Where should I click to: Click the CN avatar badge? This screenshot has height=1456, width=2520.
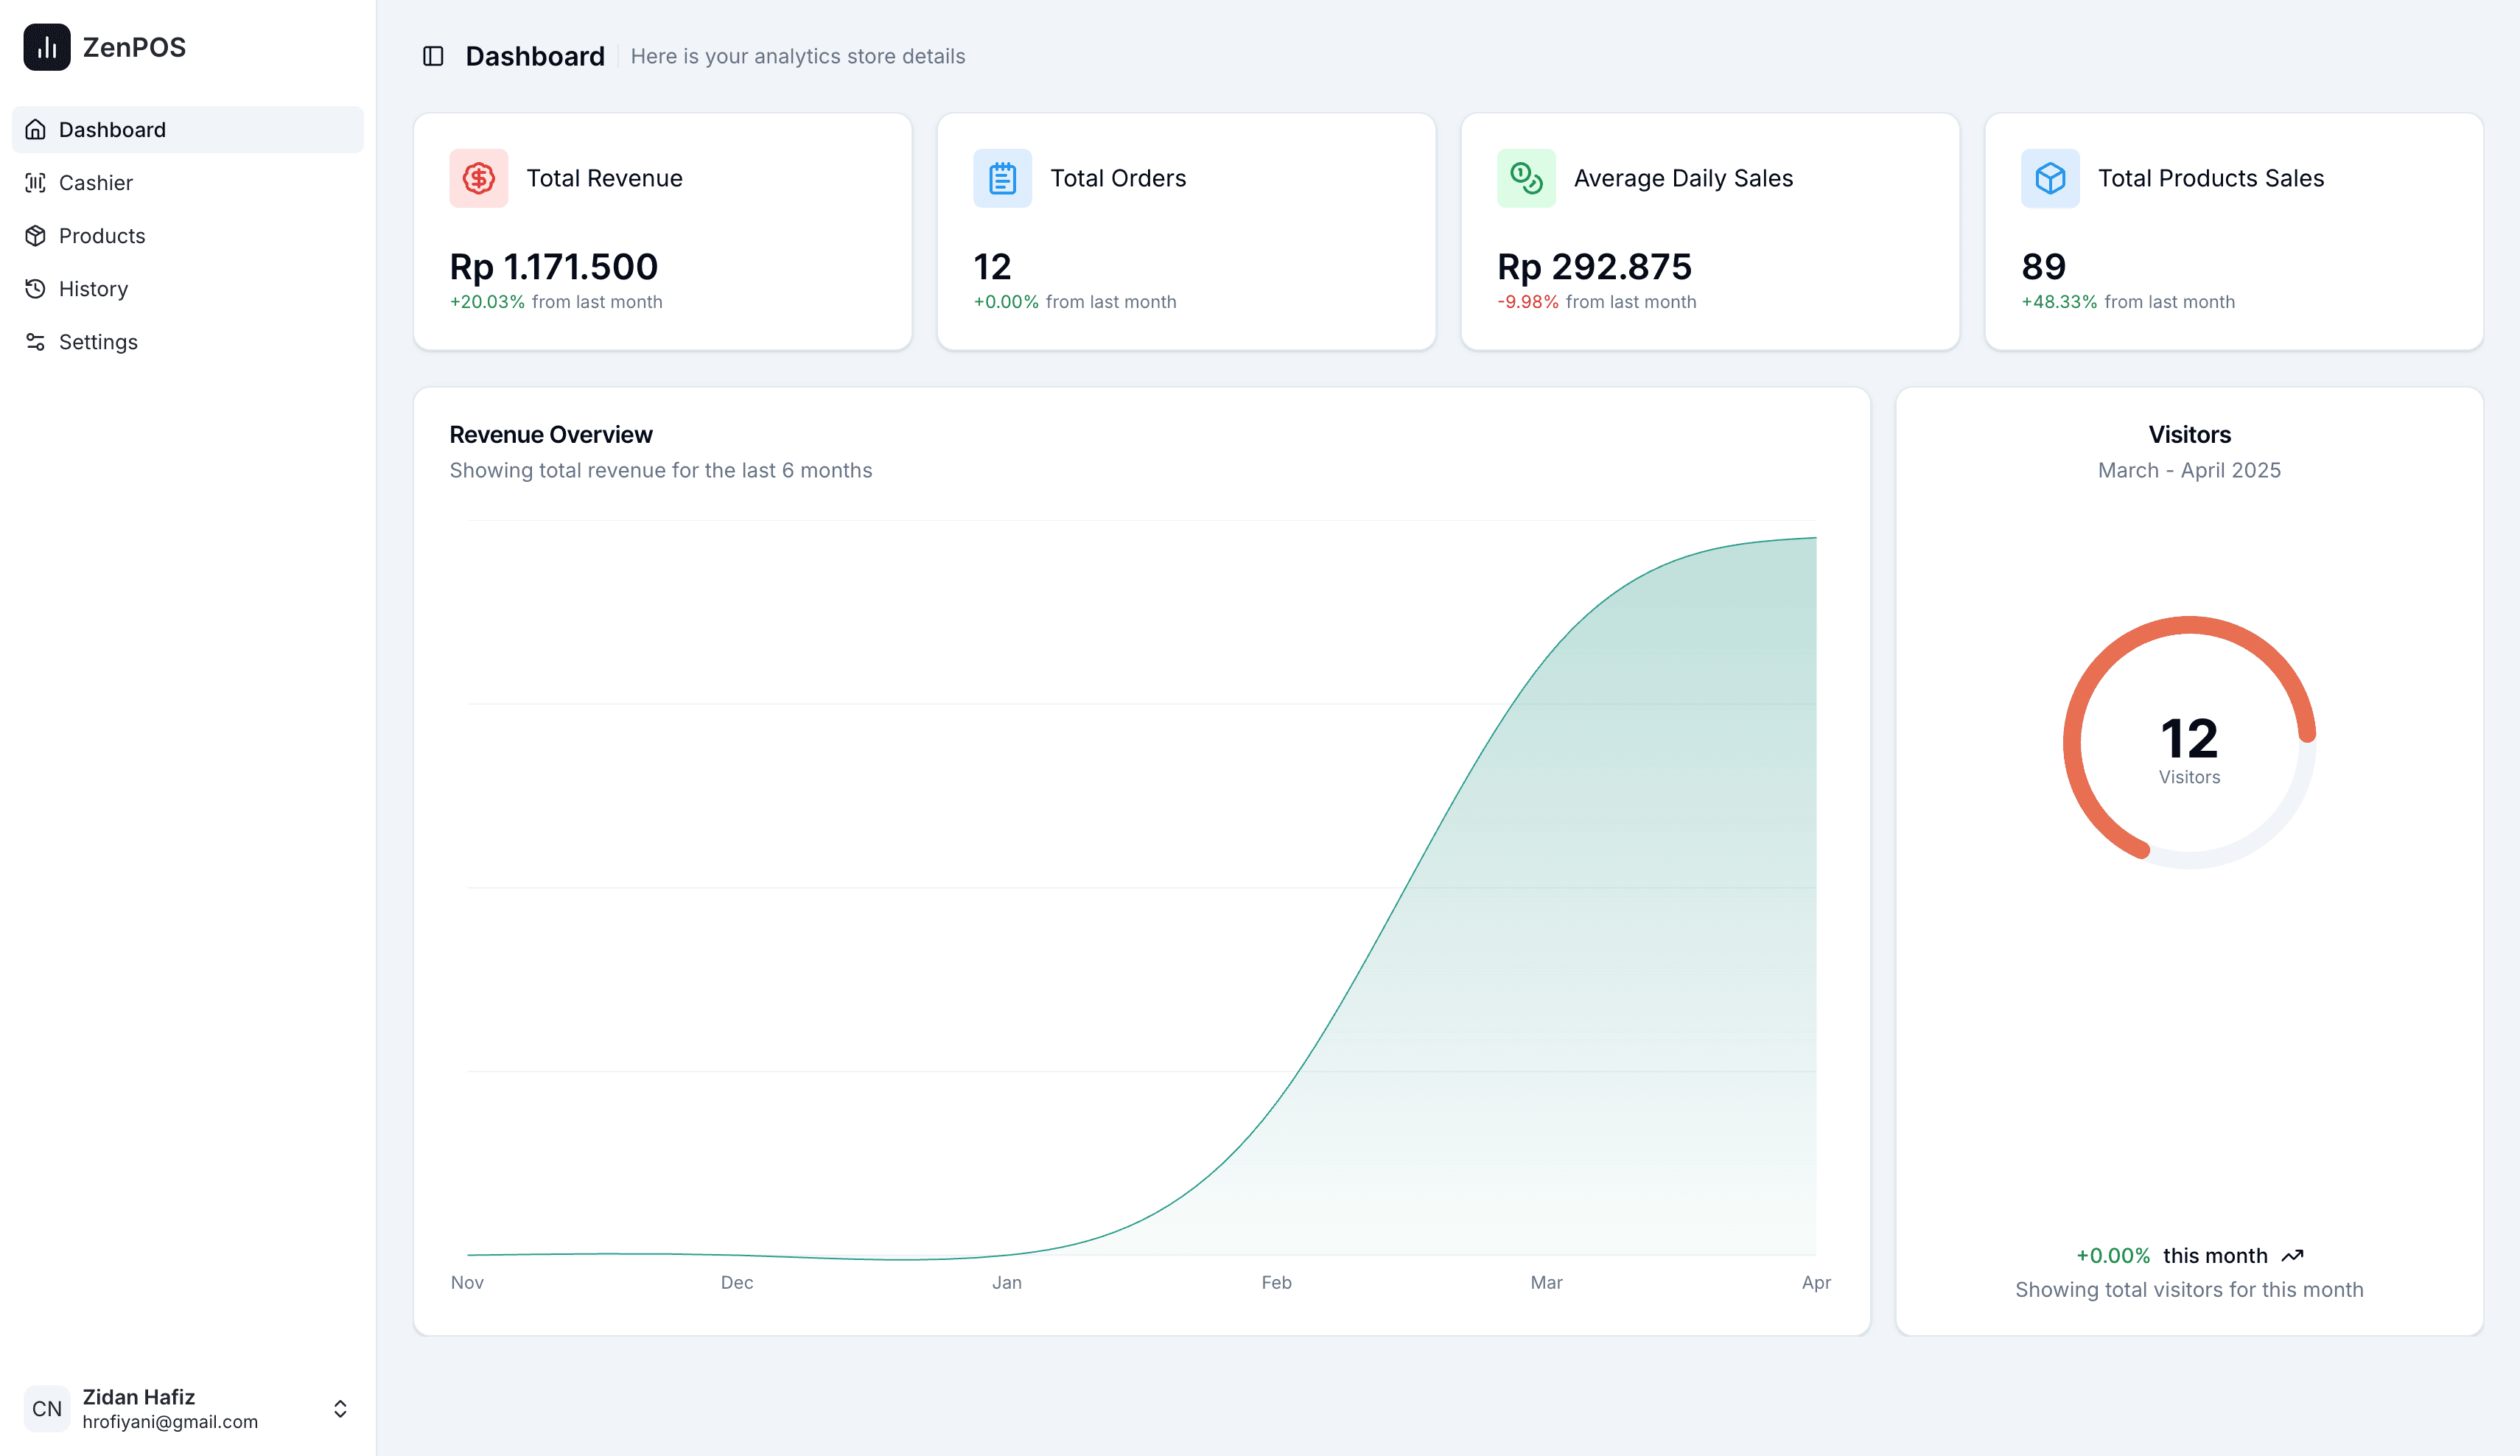[47, 1408]
